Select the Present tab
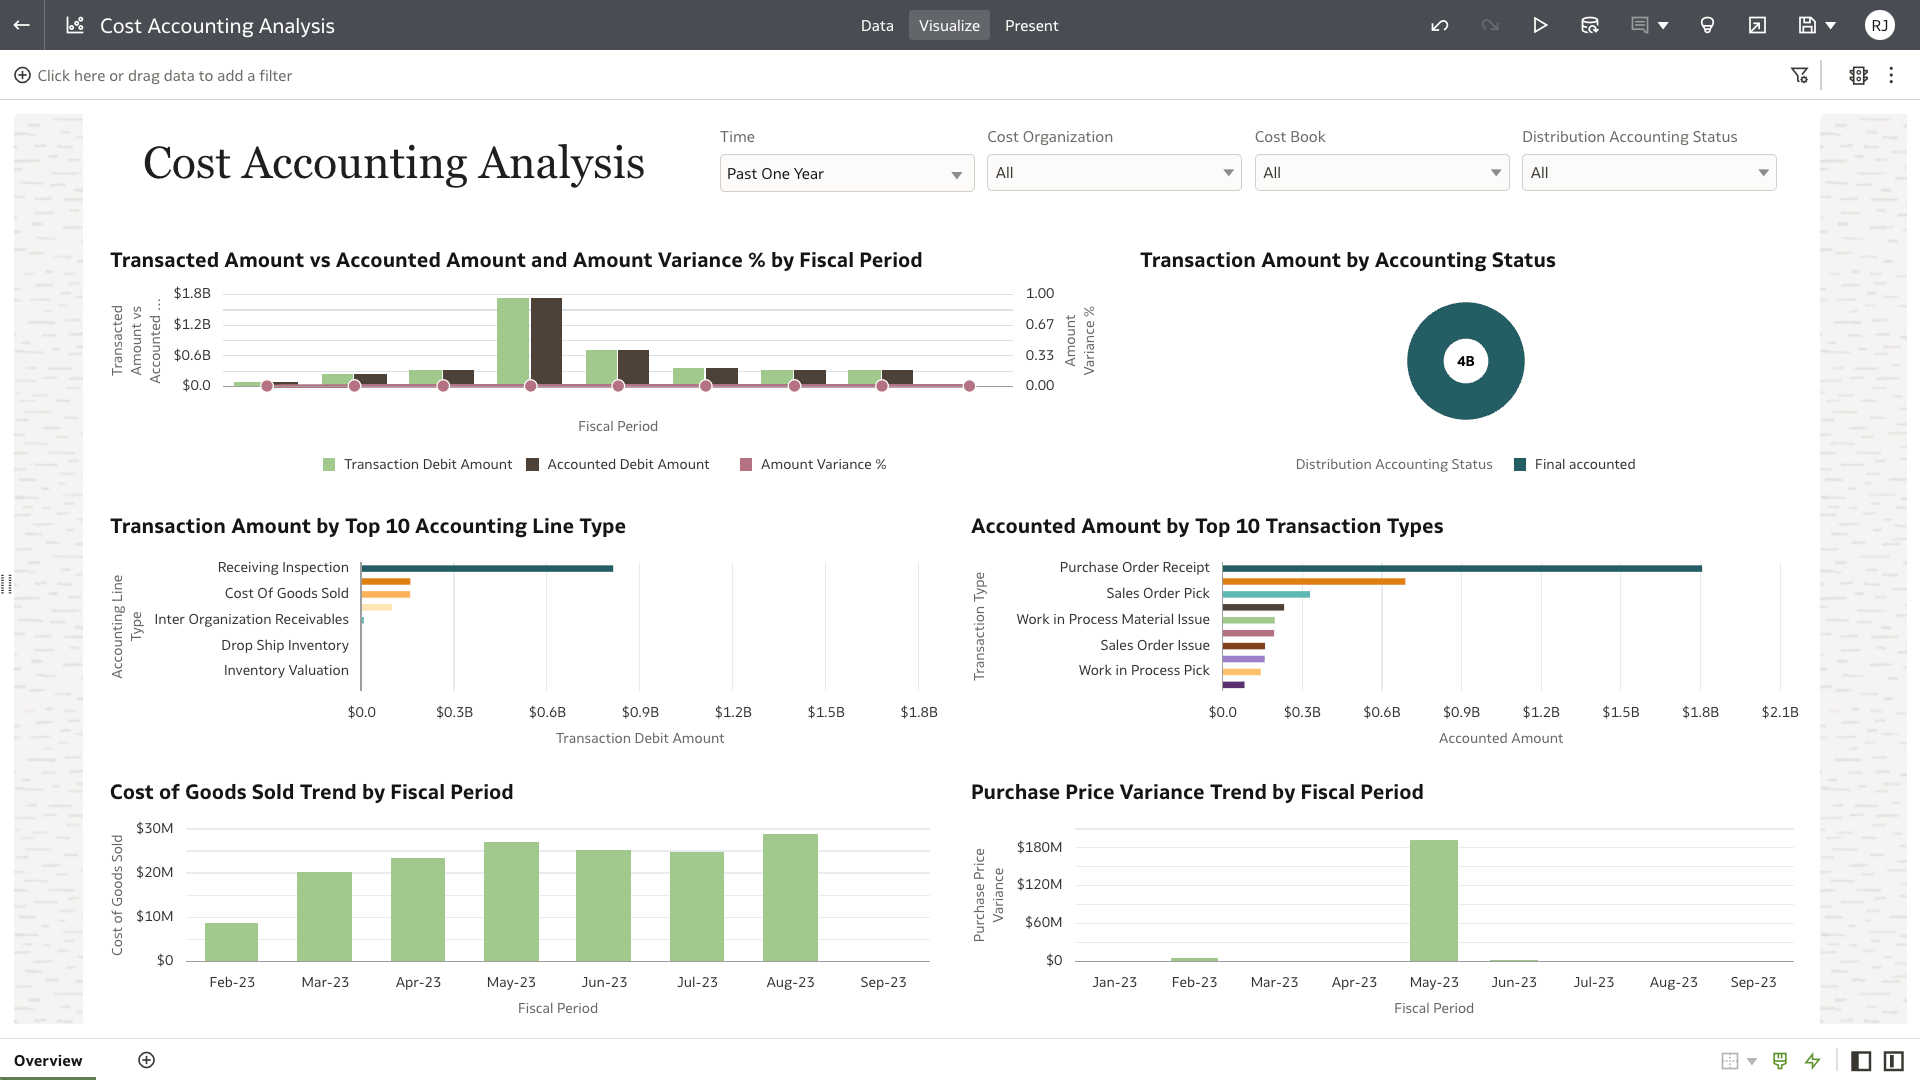The height and width of the screenshot is (1080, 1920). [1031, 25]
